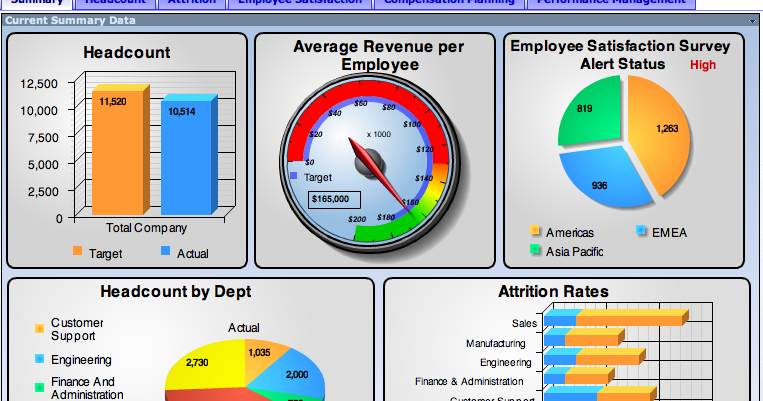The width and height of the screenshot is (763, 401).
Task: Click the $100 tick label on the gauge
Action: click(x=412, y=124)
